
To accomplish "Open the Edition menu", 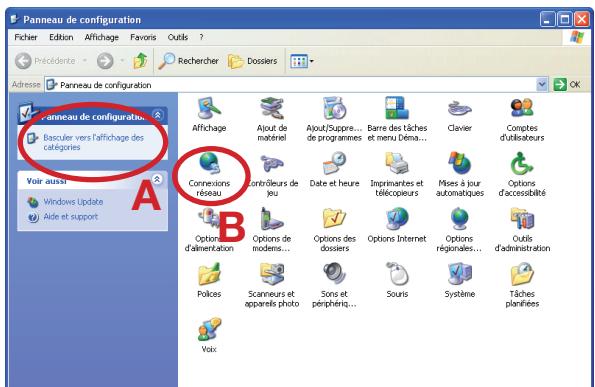I will click(61, 37).
